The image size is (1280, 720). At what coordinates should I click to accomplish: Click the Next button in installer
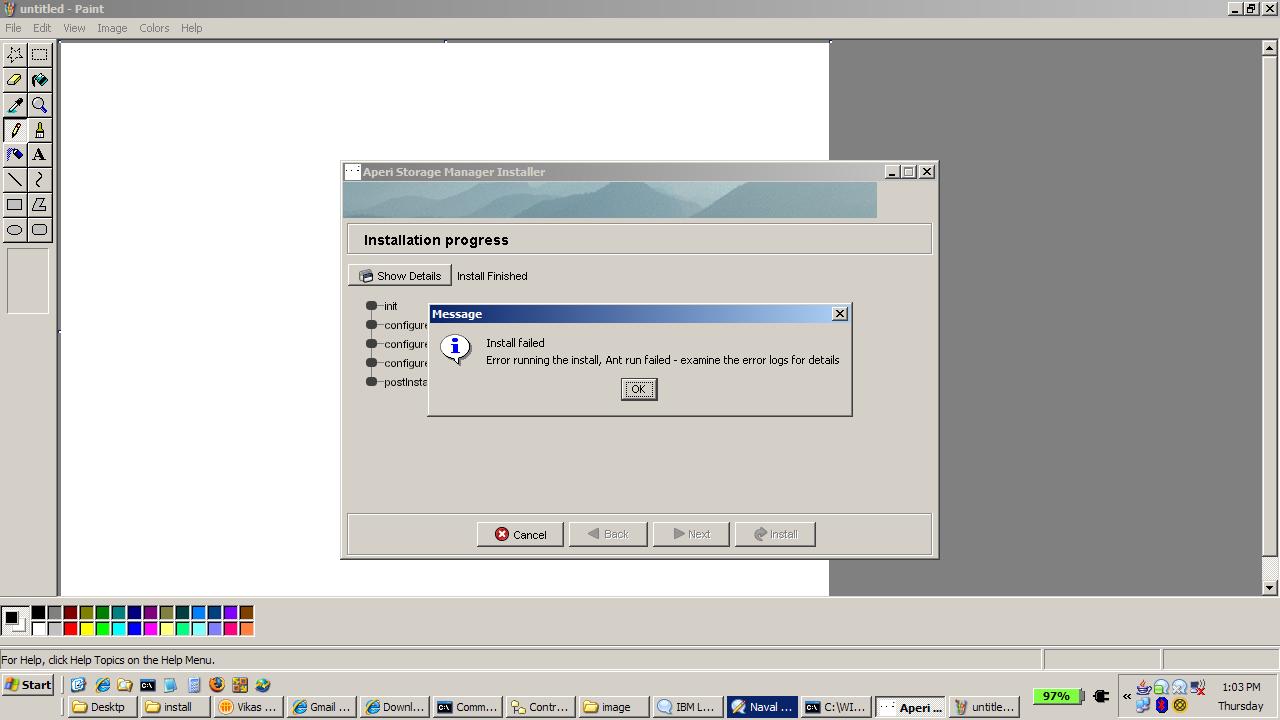coord(691,534)
